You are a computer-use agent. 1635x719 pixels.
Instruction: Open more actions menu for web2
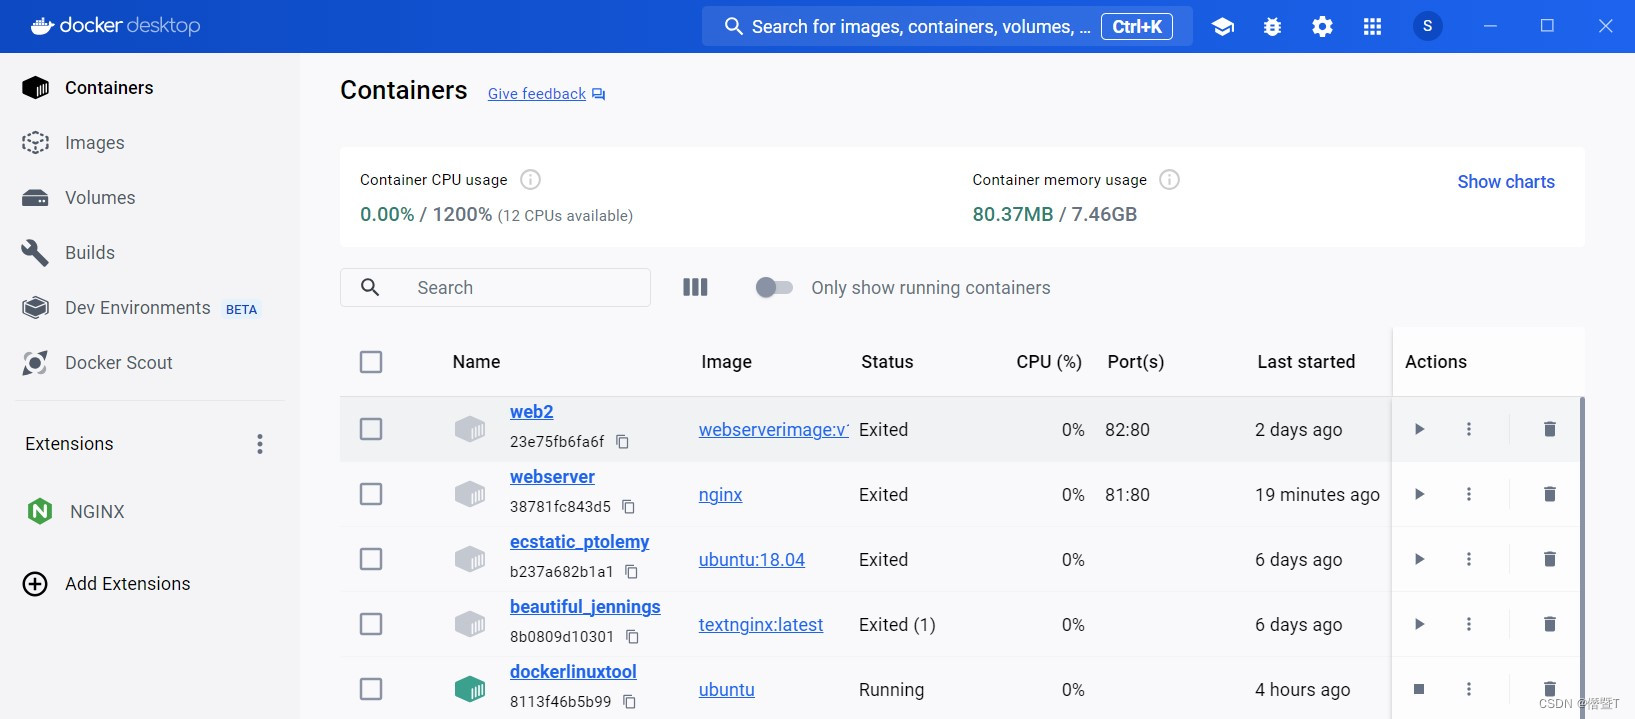click(1469, 429)
